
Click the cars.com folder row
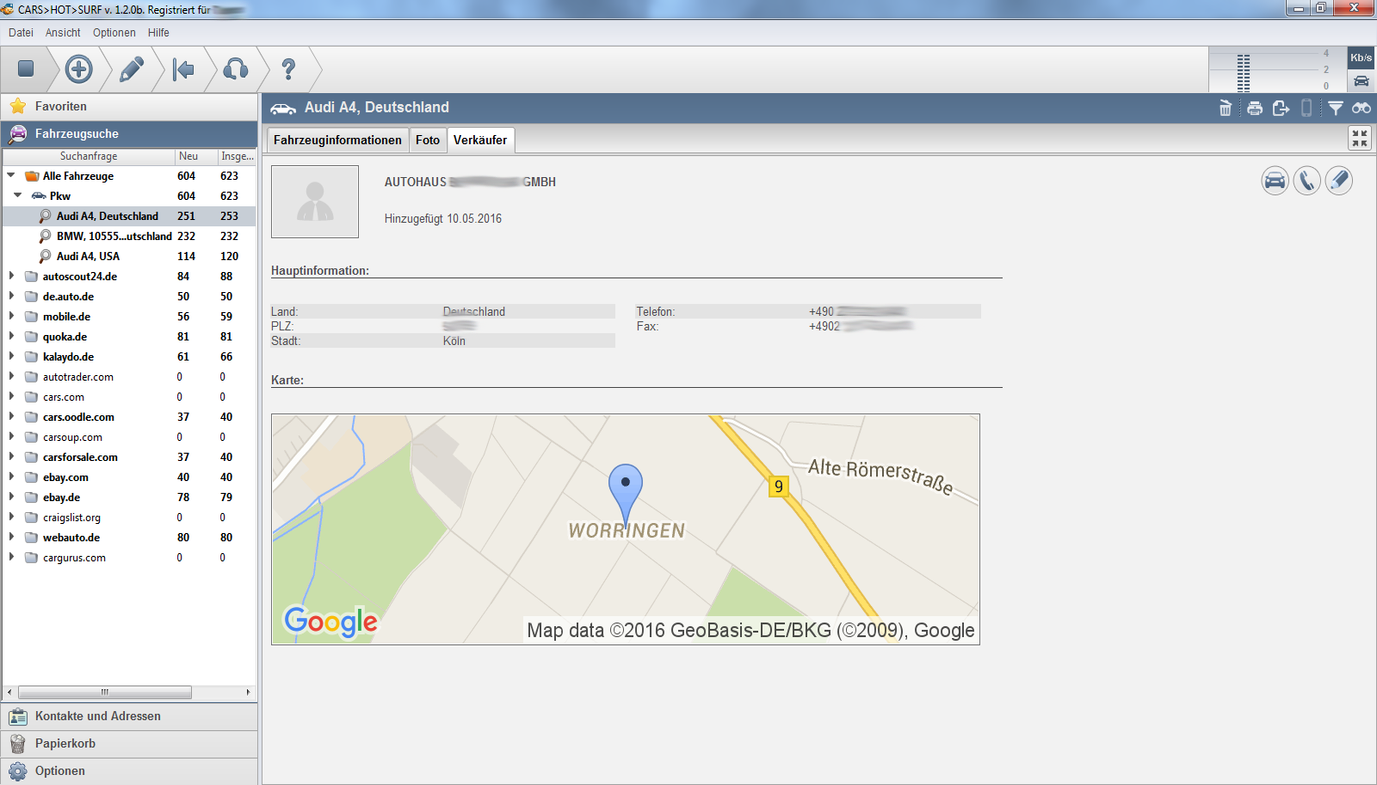pos(129,397)
